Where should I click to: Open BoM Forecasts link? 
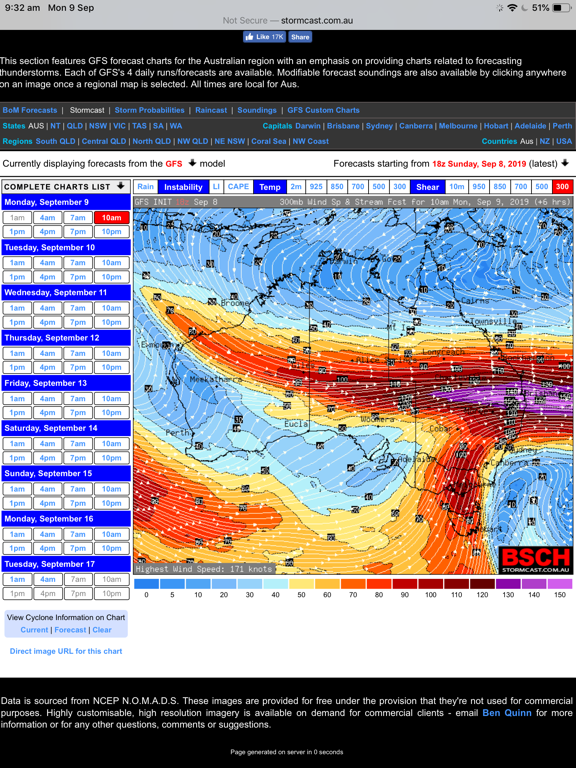click(x=30, y=110)
